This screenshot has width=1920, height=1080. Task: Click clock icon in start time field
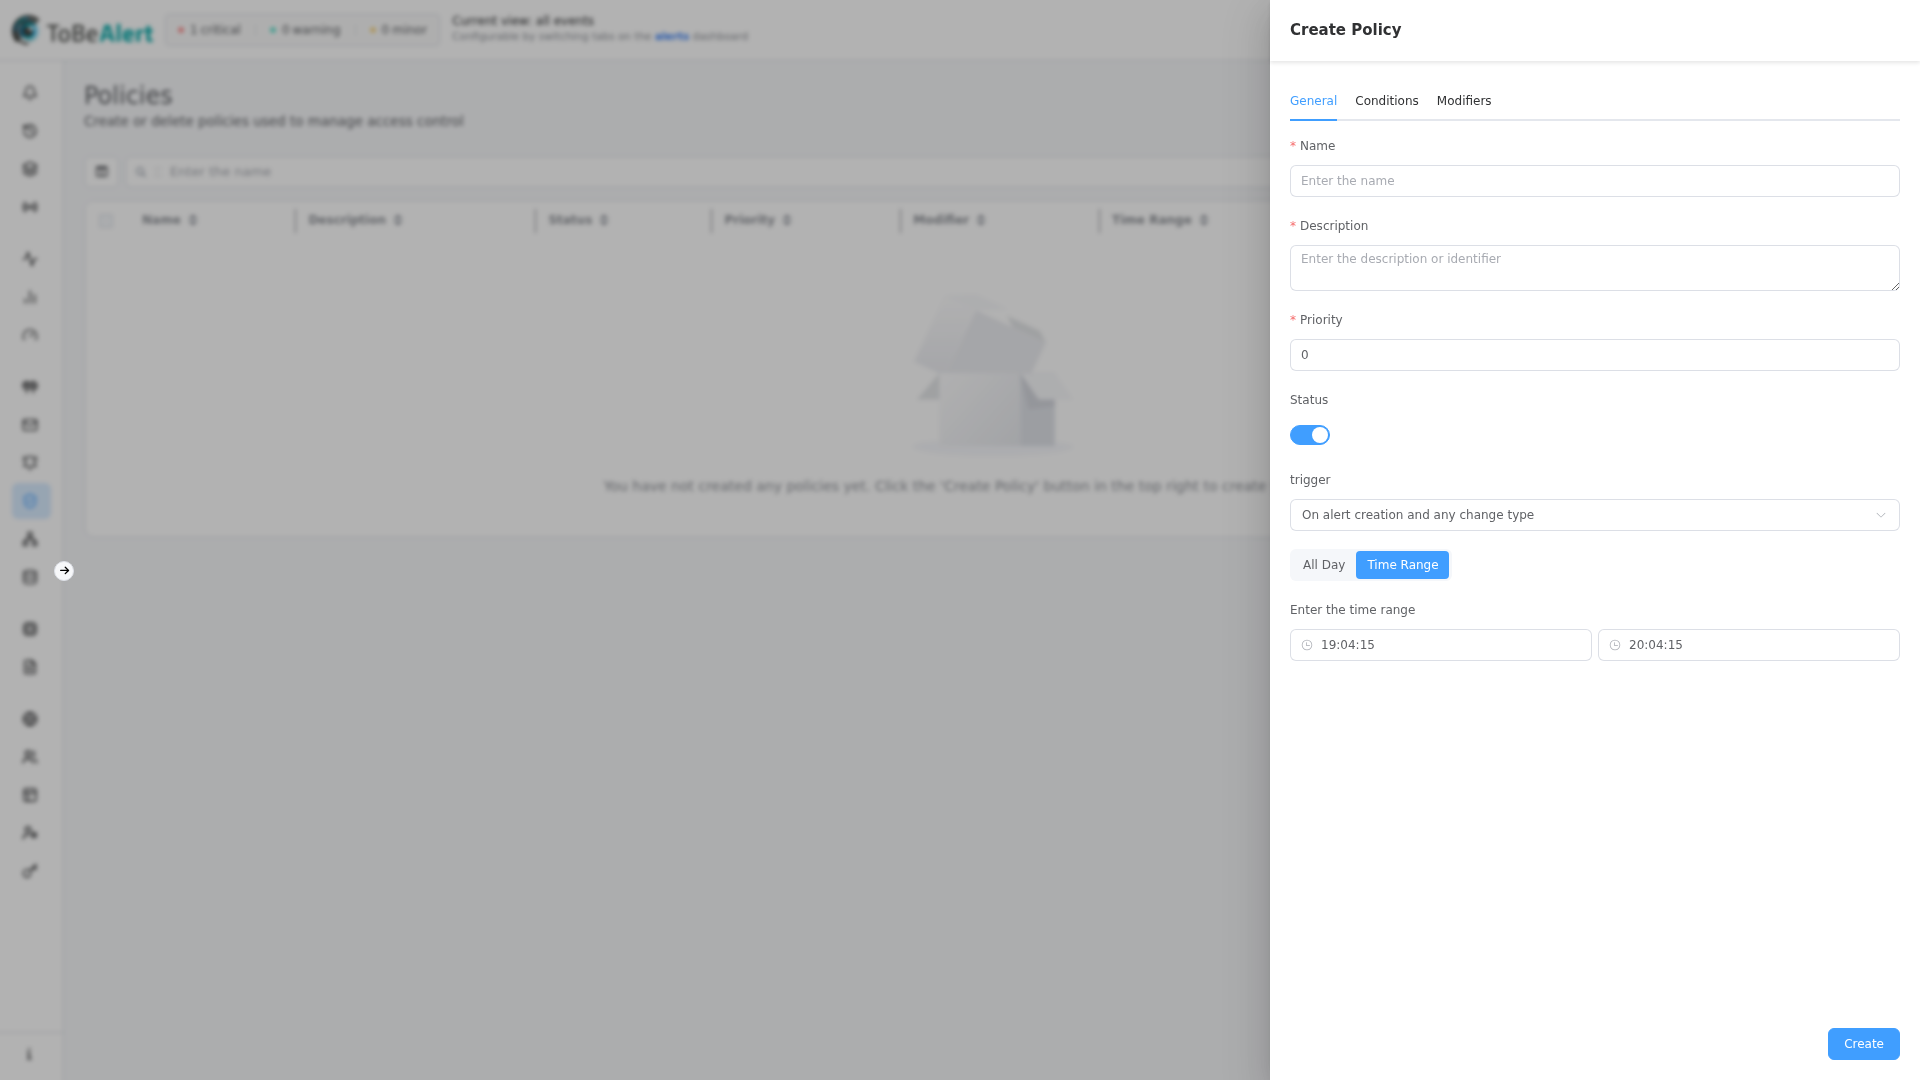(1306, 645)
